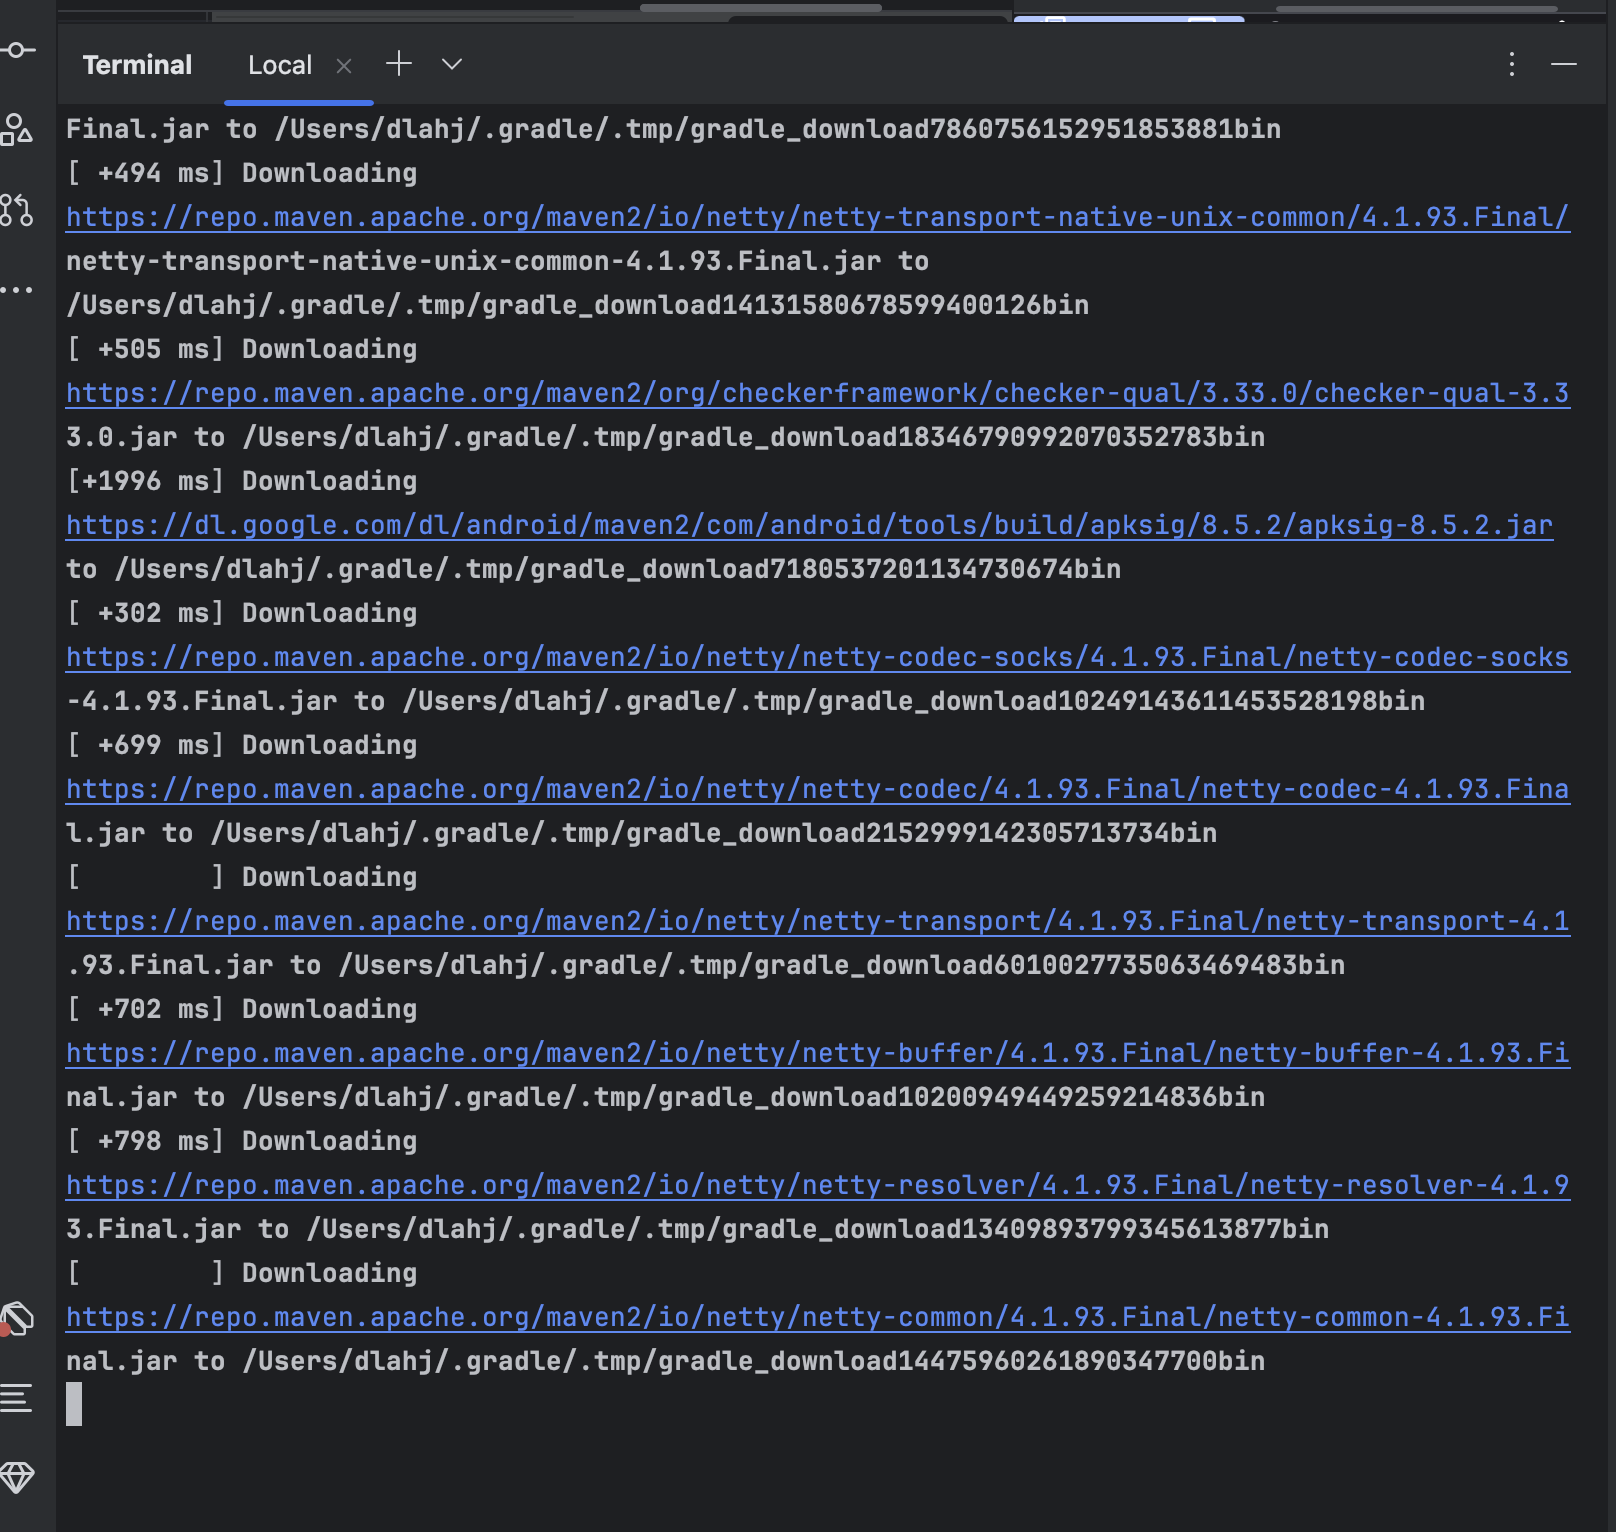Image resolution: width=1616 pixels, height=1532 pixels.
Task: Expand the new-session dropdown chevron
Action: 452,65
